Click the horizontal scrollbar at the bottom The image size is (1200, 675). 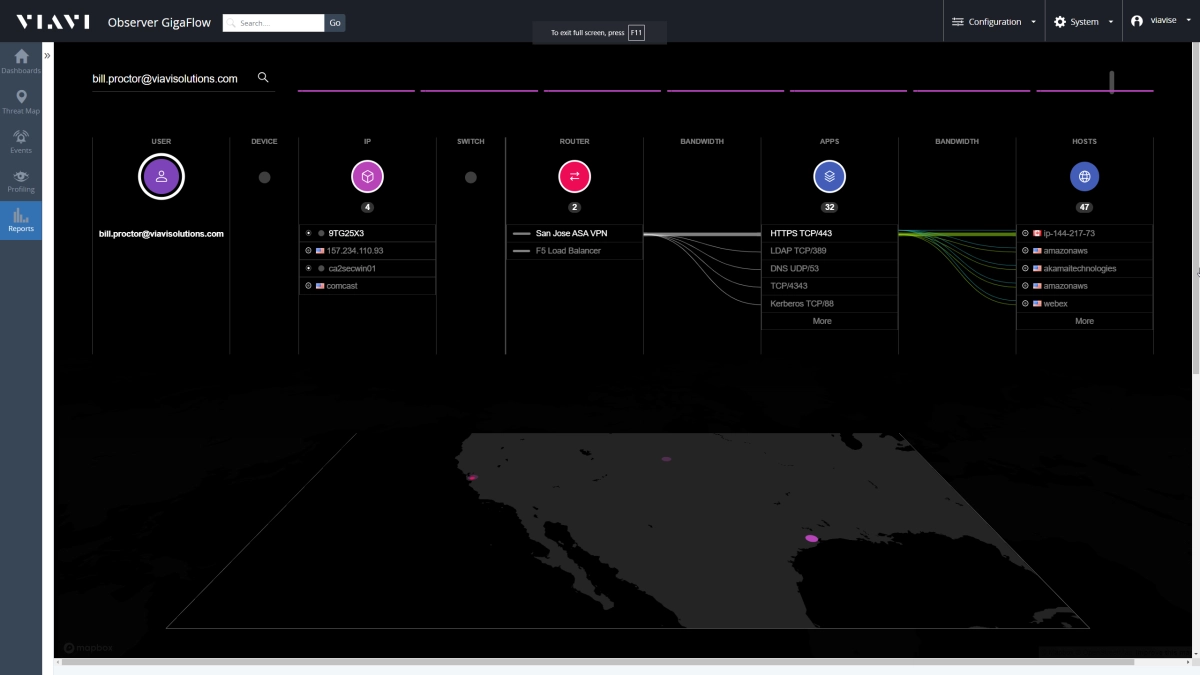(x=598, y=662)
